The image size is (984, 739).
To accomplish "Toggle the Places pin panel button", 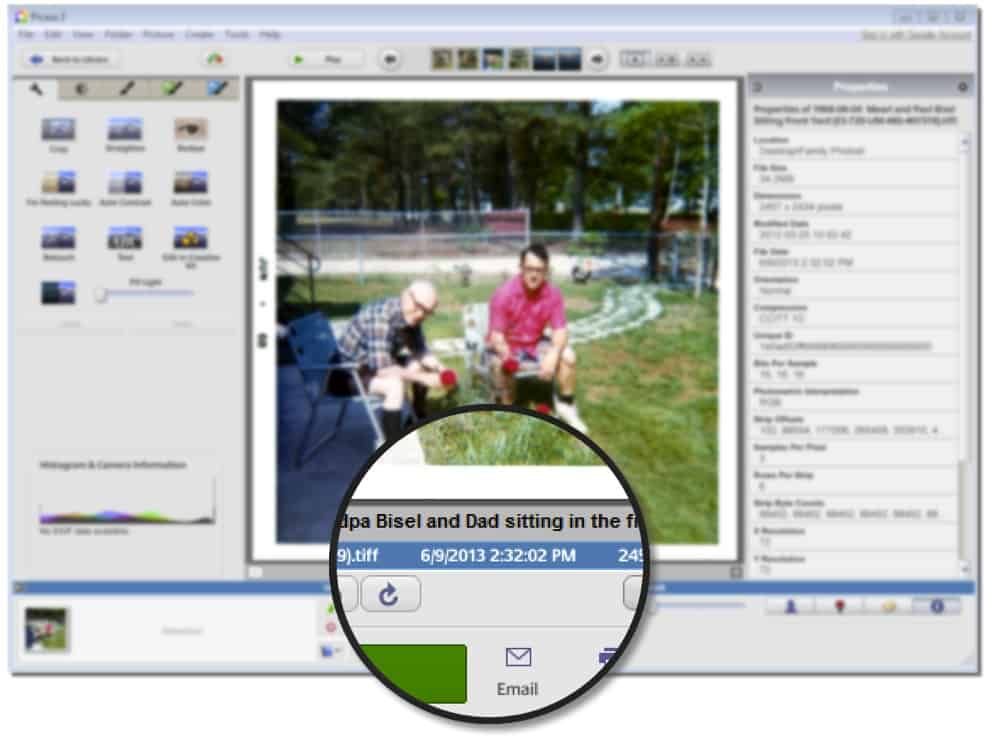I will click(838, 607).
